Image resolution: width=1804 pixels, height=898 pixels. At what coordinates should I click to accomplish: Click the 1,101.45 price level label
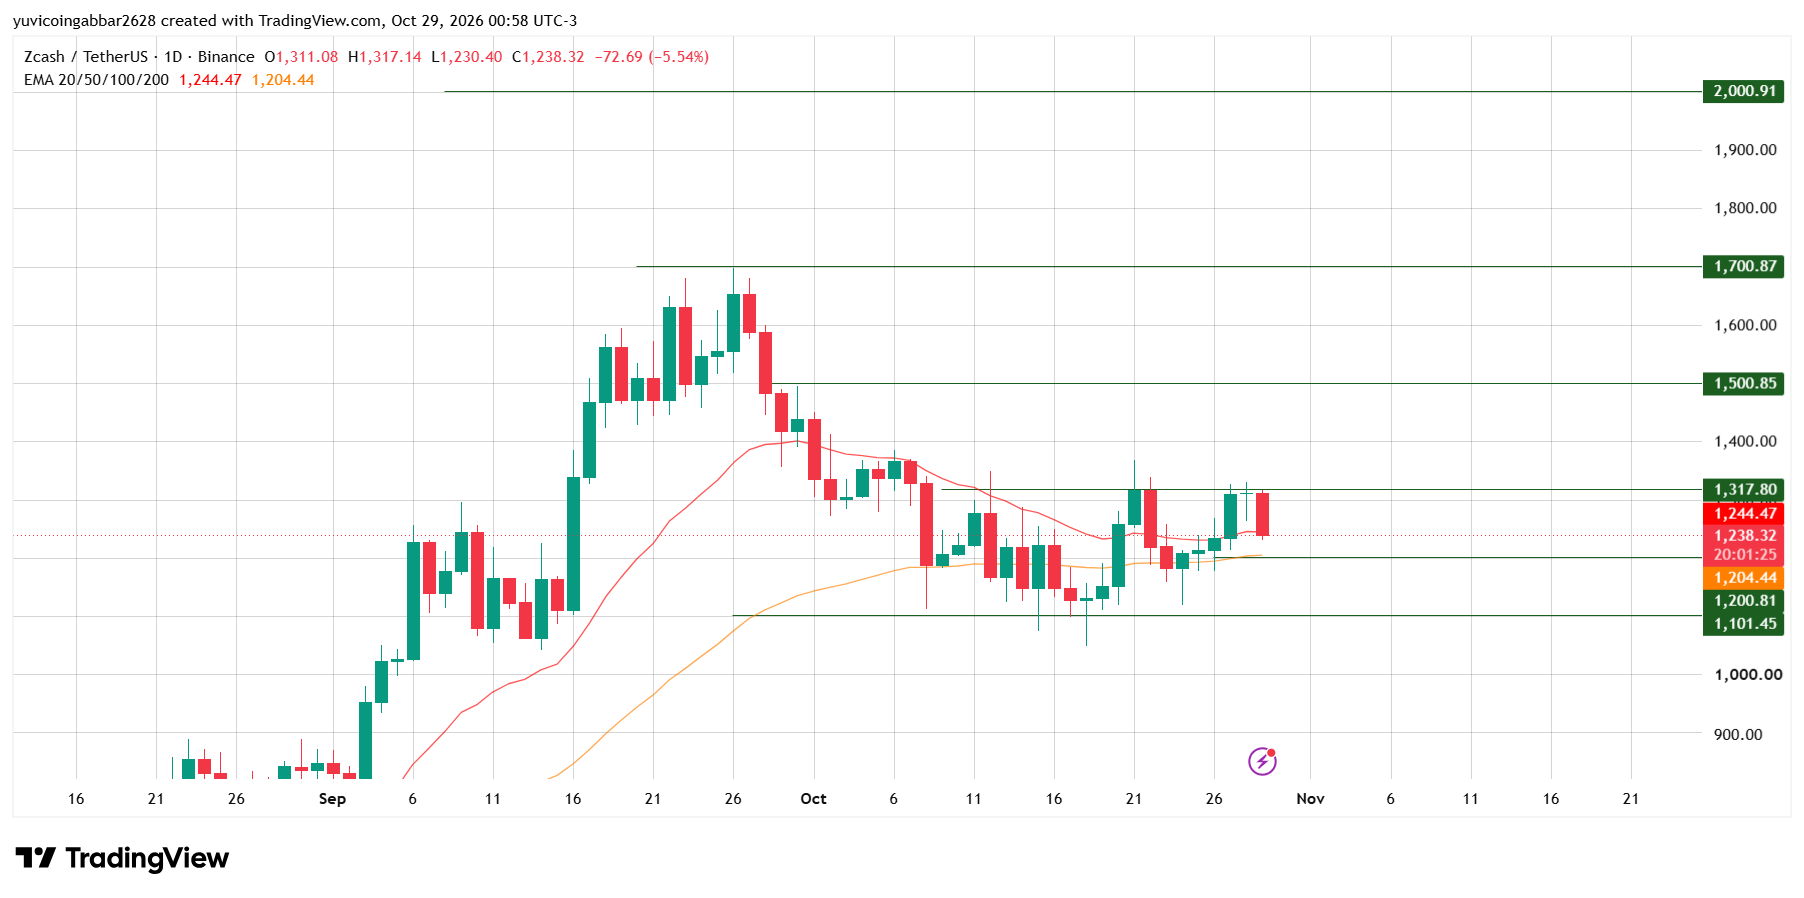coord(1744,623)
